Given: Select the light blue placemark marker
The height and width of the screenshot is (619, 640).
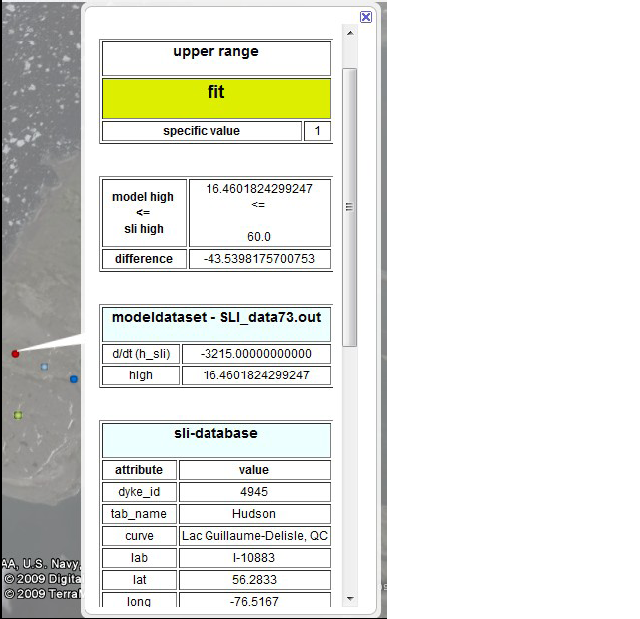Looking at the screenshot, I should pyautogui.click(x=44, y=367).
